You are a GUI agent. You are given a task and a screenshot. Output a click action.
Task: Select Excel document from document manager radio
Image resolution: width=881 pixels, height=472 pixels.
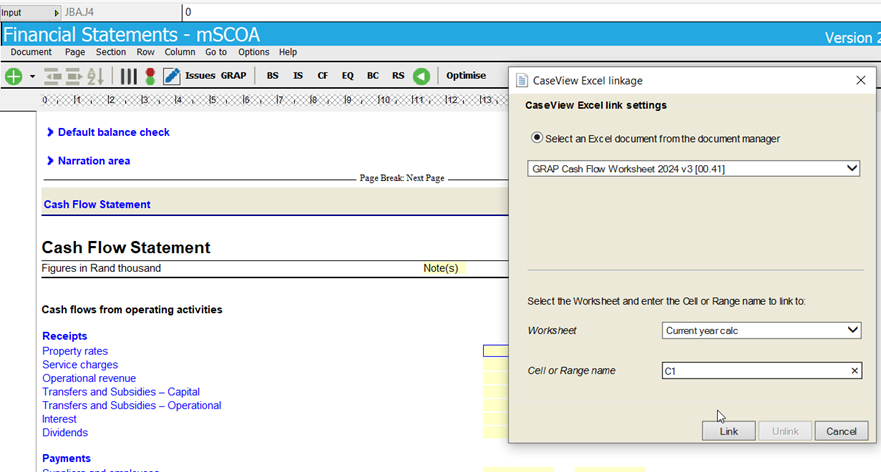tap(537, 138)
